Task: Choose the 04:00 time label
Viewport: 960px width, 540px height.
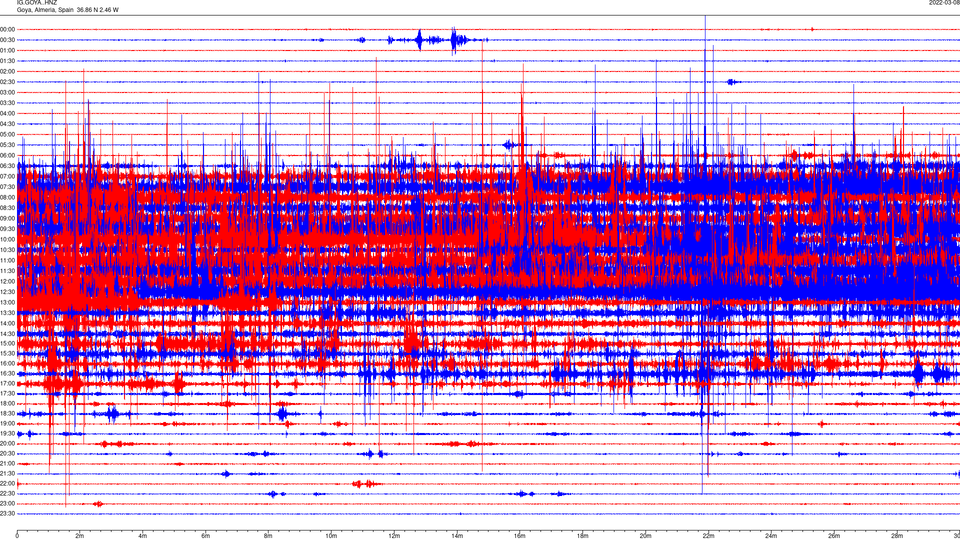Action: click(7, 113)
